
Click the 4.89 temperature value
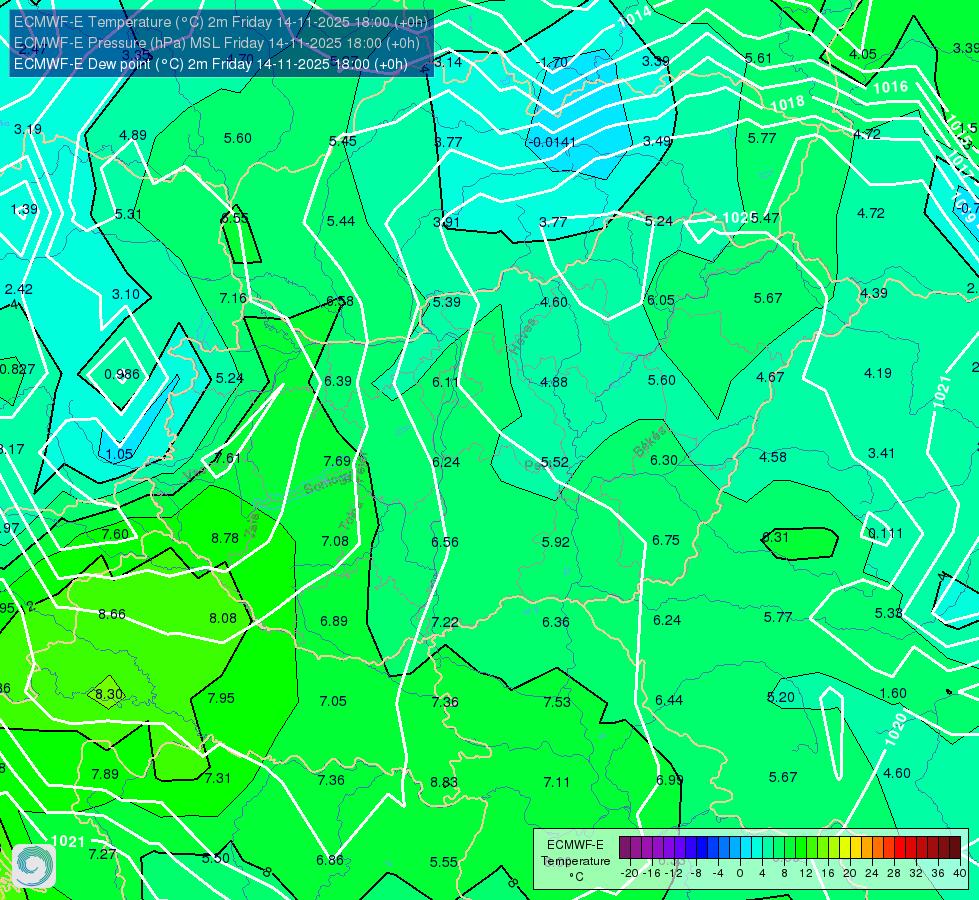133,135
